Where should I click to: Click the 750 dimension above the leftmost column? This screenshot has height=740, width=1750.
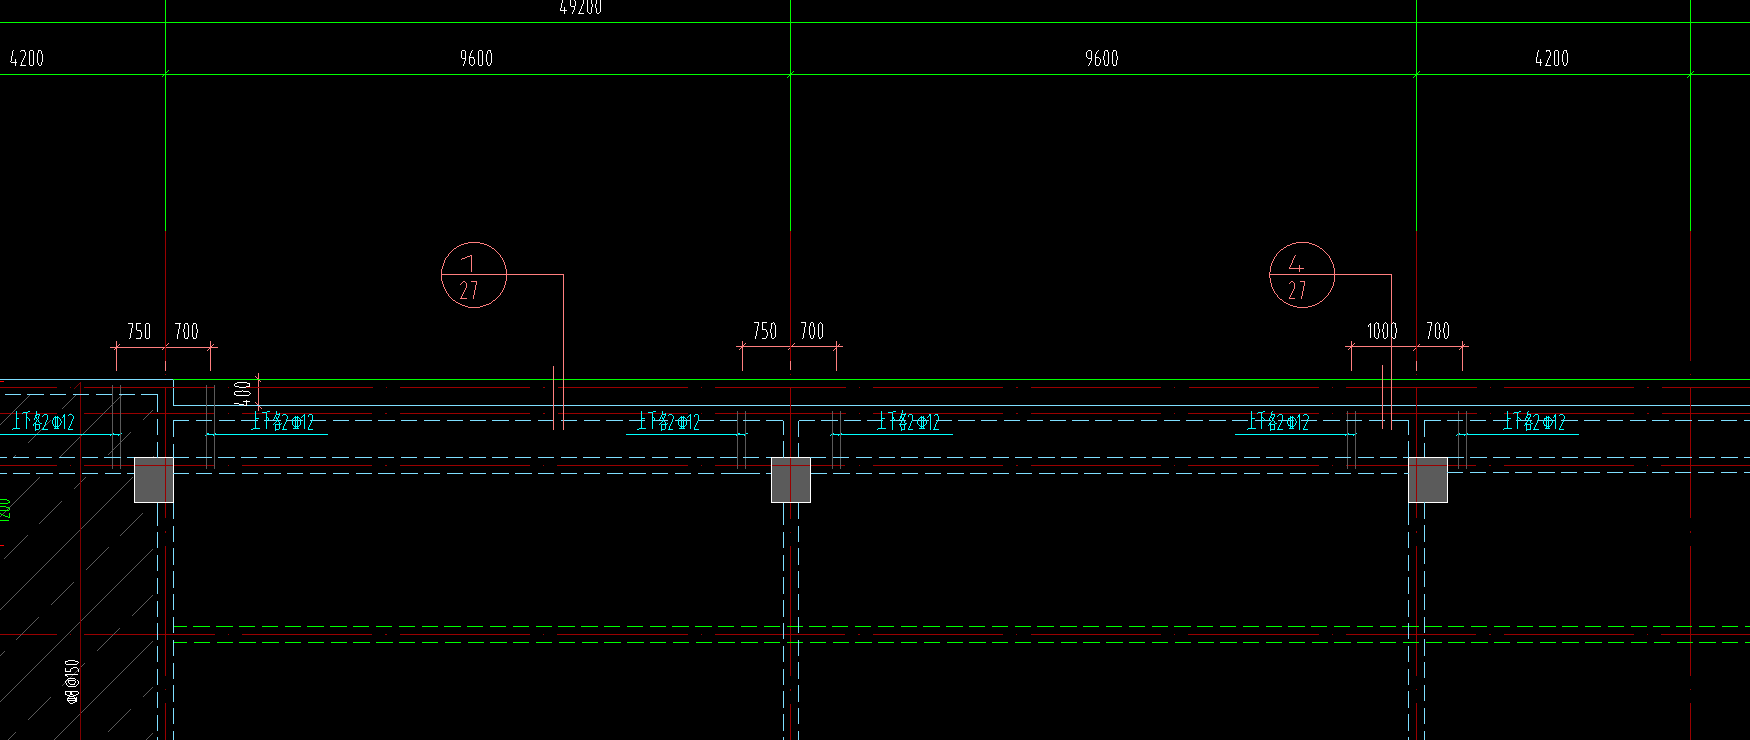tap(139, 331)
